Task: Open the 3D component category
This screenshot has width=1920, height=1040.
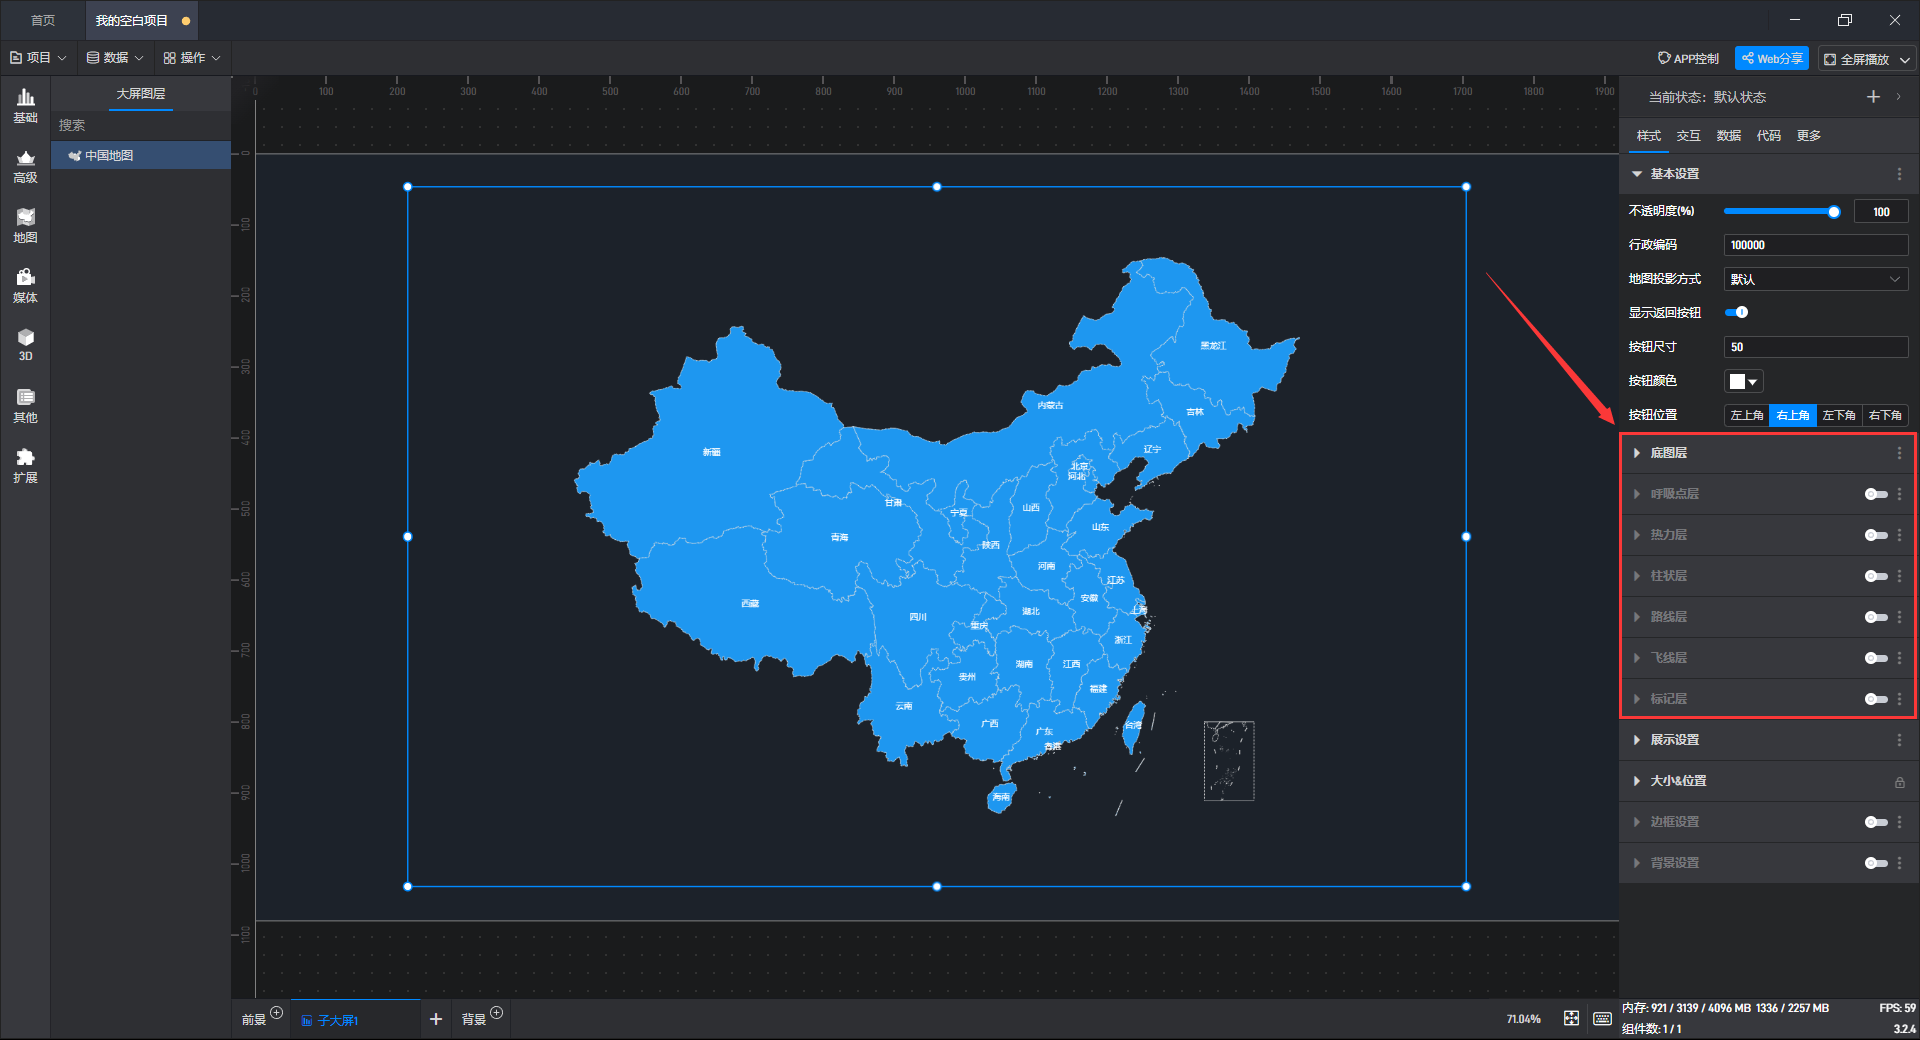Action: click(x=25, y=346)
